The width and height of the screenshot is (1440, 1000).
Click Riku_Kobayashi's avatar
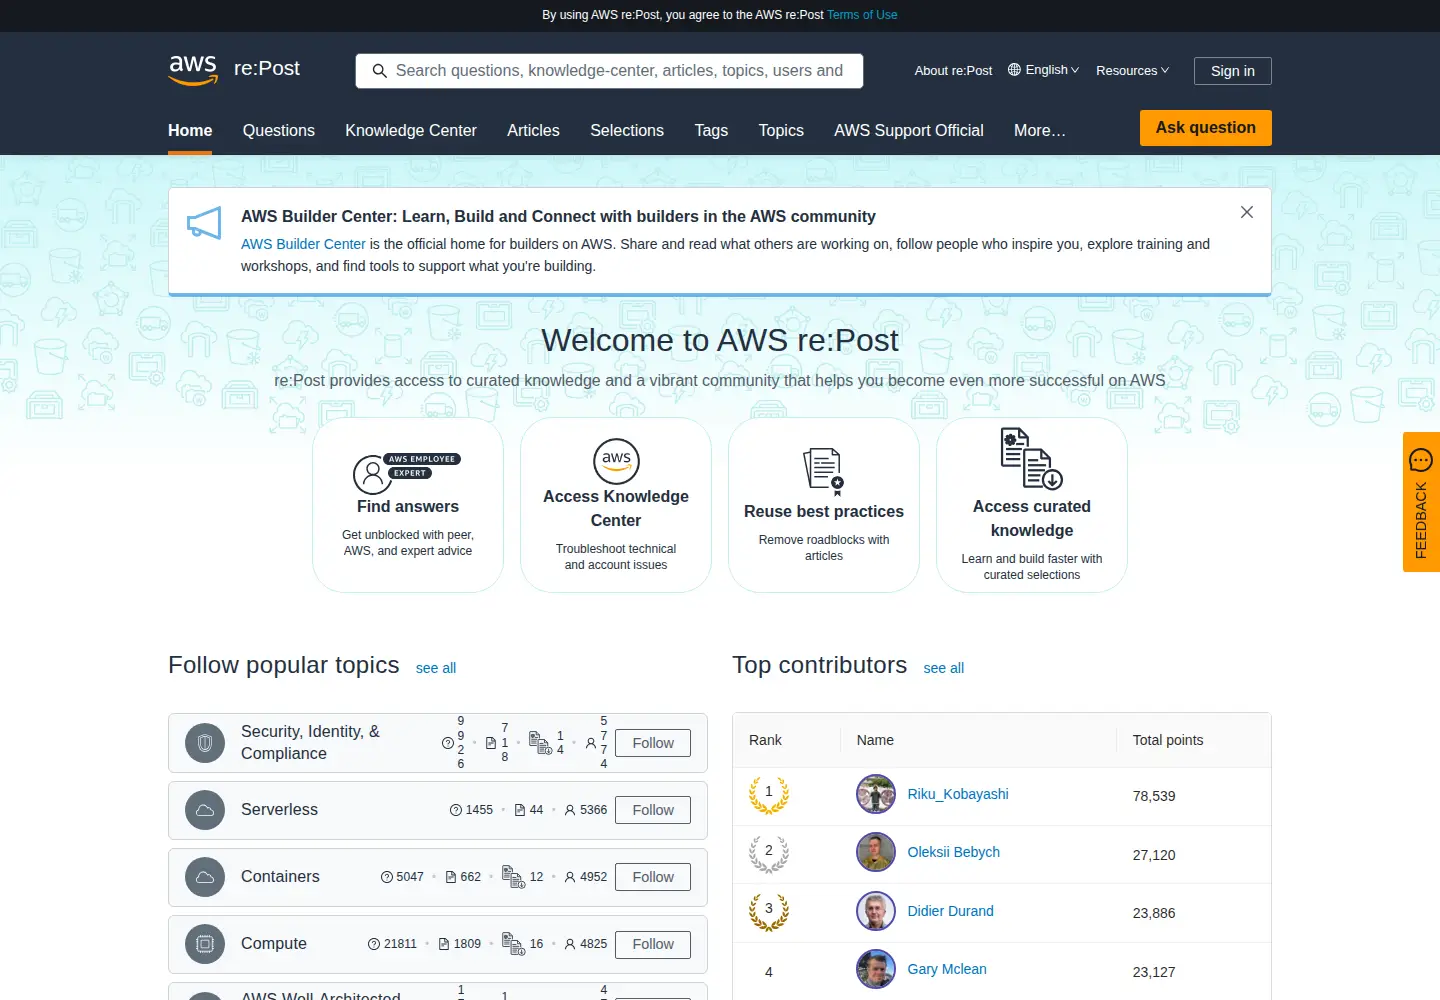[x=876, y=794]
